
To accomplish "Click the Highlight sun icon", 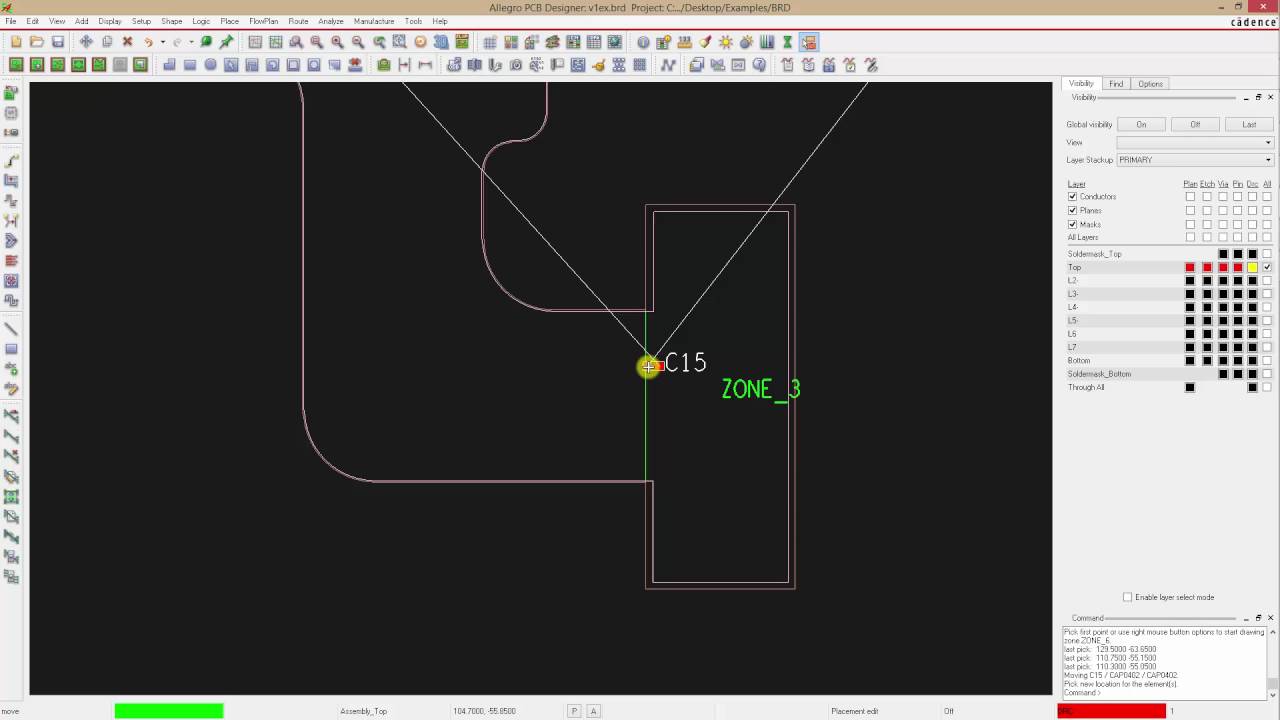I will click(726, 42).
